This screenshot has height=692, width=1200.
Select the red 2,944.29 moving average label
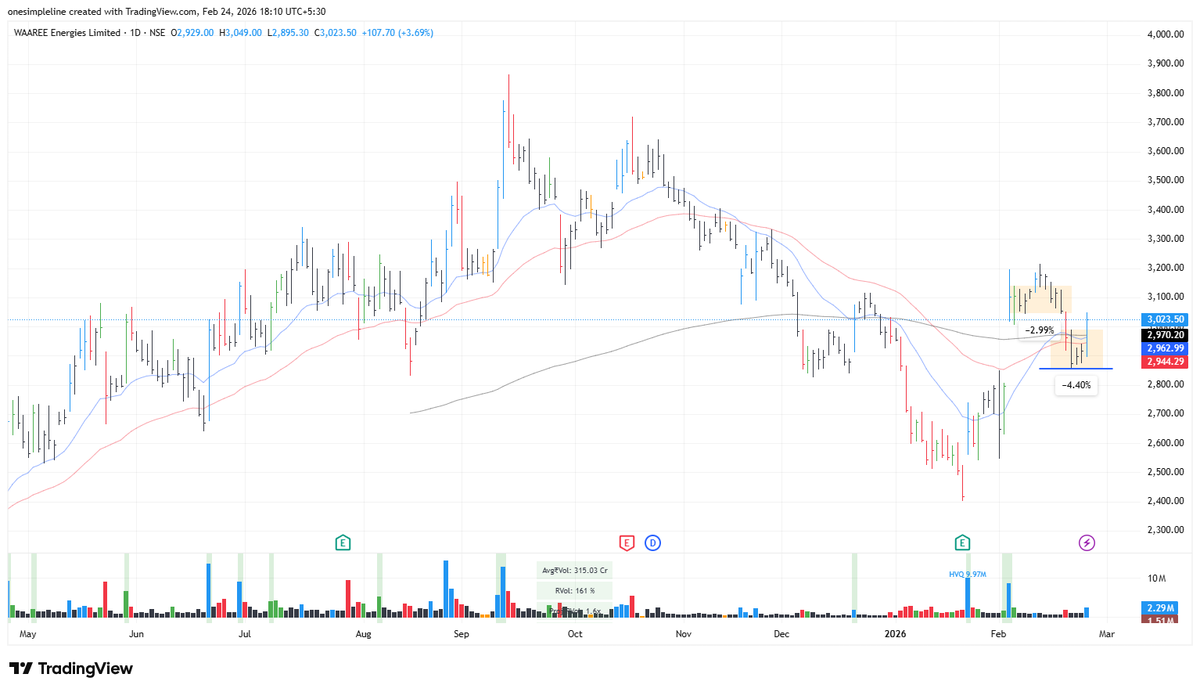coord(1165,361)
